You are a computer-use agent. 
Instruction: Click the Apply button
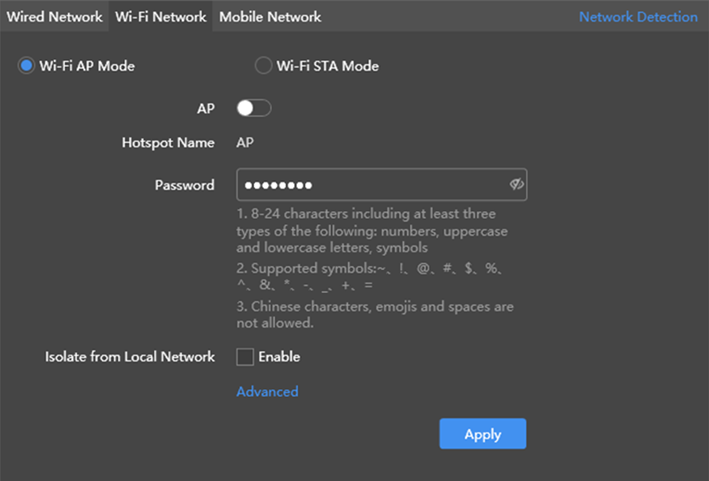[x=482, y=434]
